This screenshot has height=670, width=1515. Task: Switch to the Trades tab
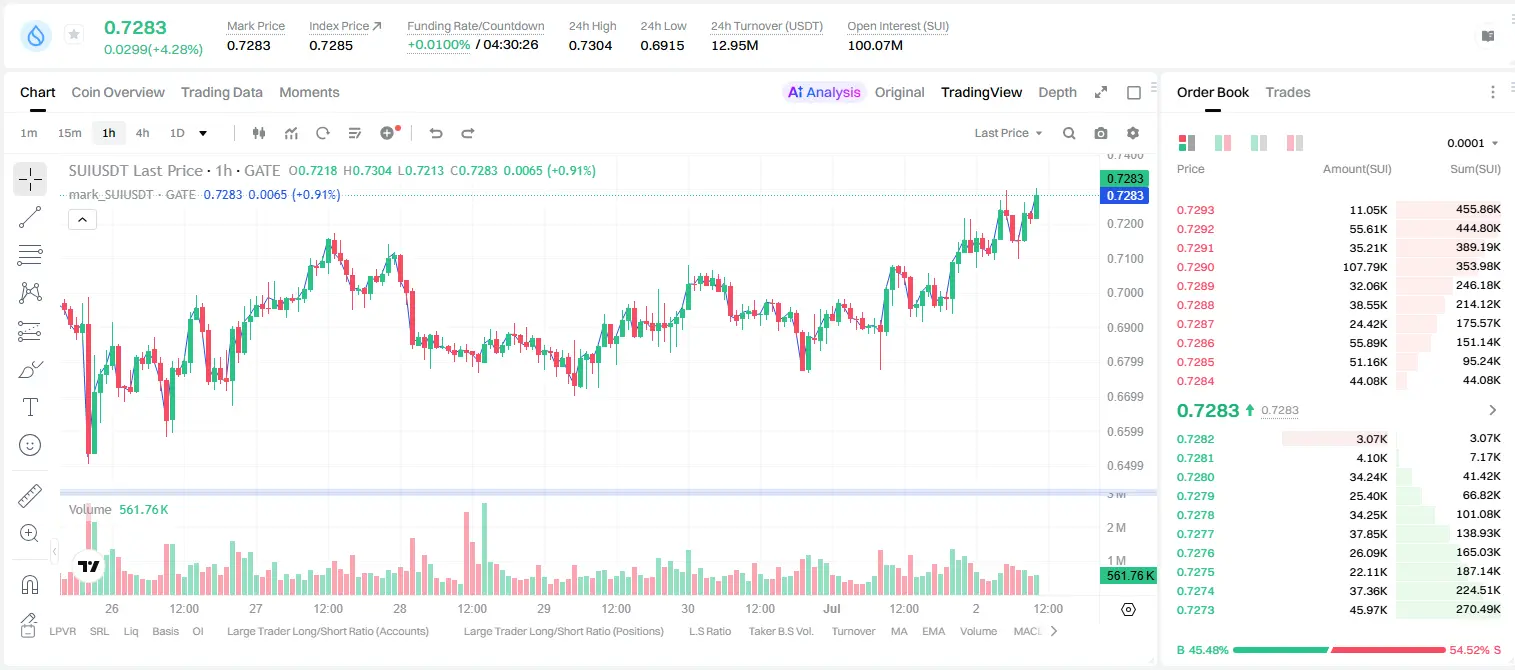point(1287,92)
